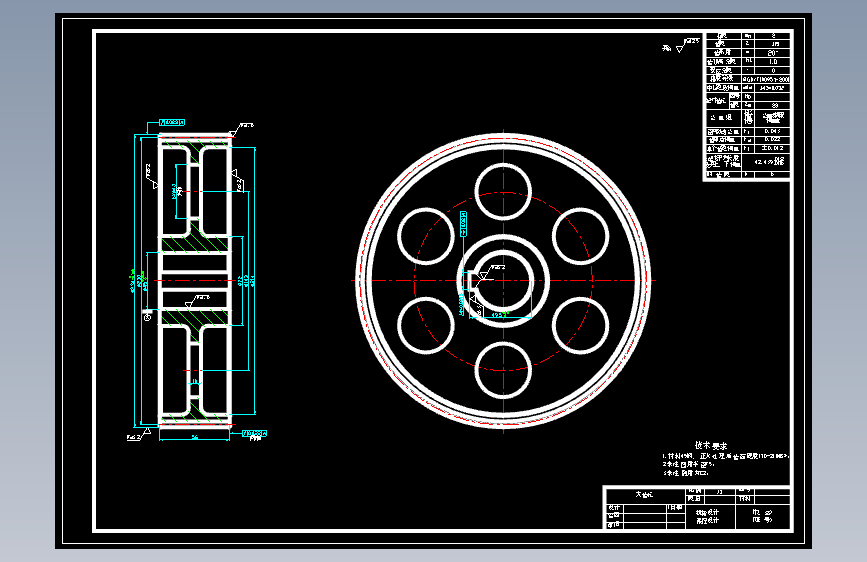Pick the upper hatched hub section area
The width and height of the screenshot is (867, 562).
point(195,244)
